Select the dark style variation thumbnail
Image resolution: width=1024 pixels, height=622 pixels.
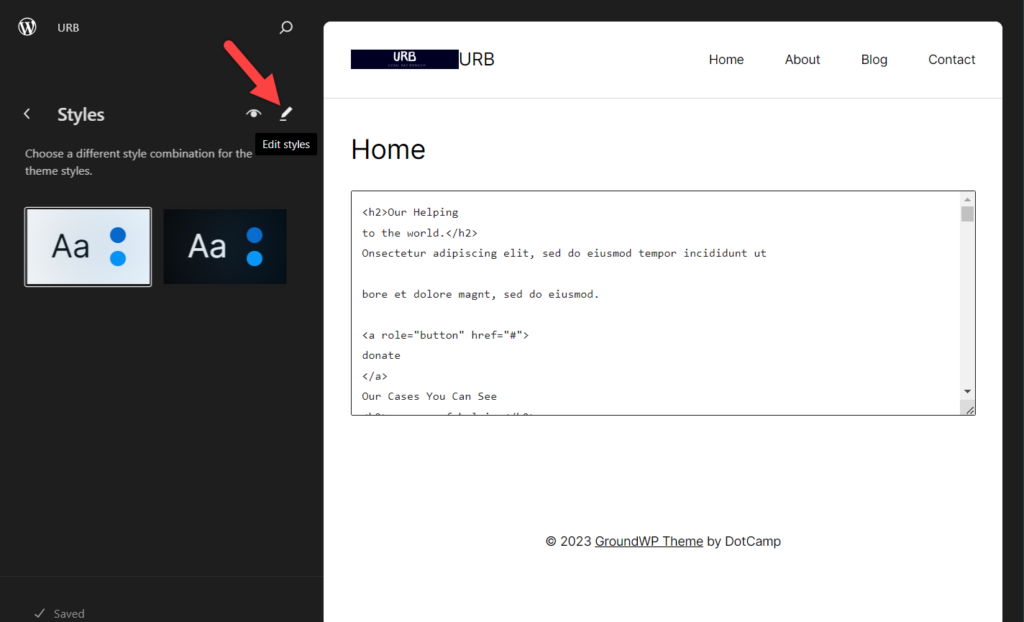tap(224, 246)
